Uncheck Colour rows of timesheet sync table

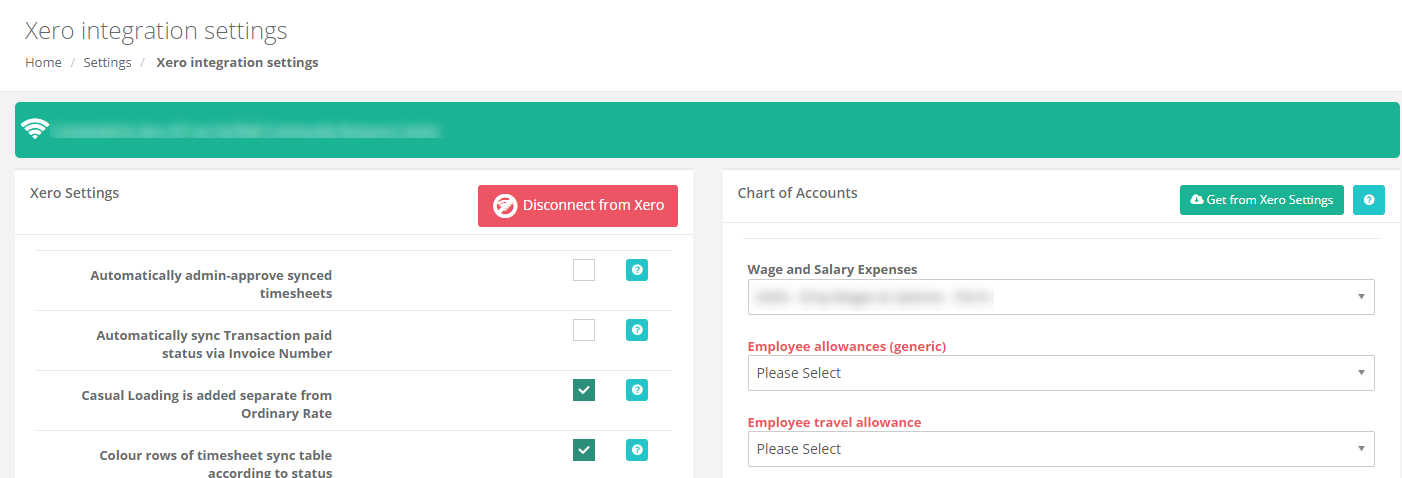(x=584, y=450)
